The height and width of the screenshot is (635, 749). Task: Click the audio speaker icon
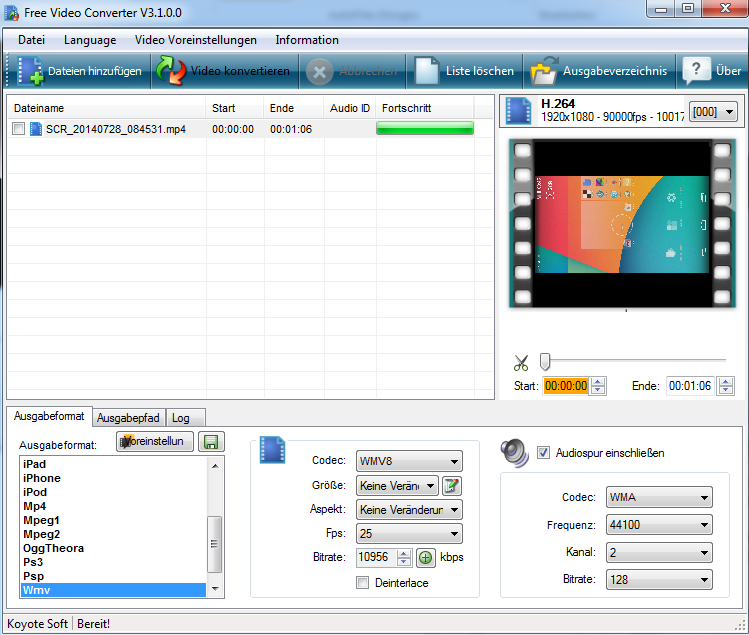point(514,452)
